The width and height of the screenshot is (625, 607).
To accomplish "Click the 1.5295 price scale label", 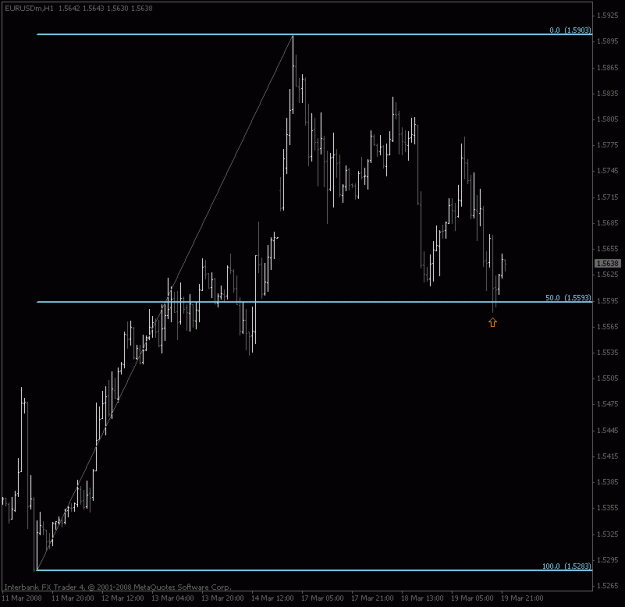I will 608,560.
